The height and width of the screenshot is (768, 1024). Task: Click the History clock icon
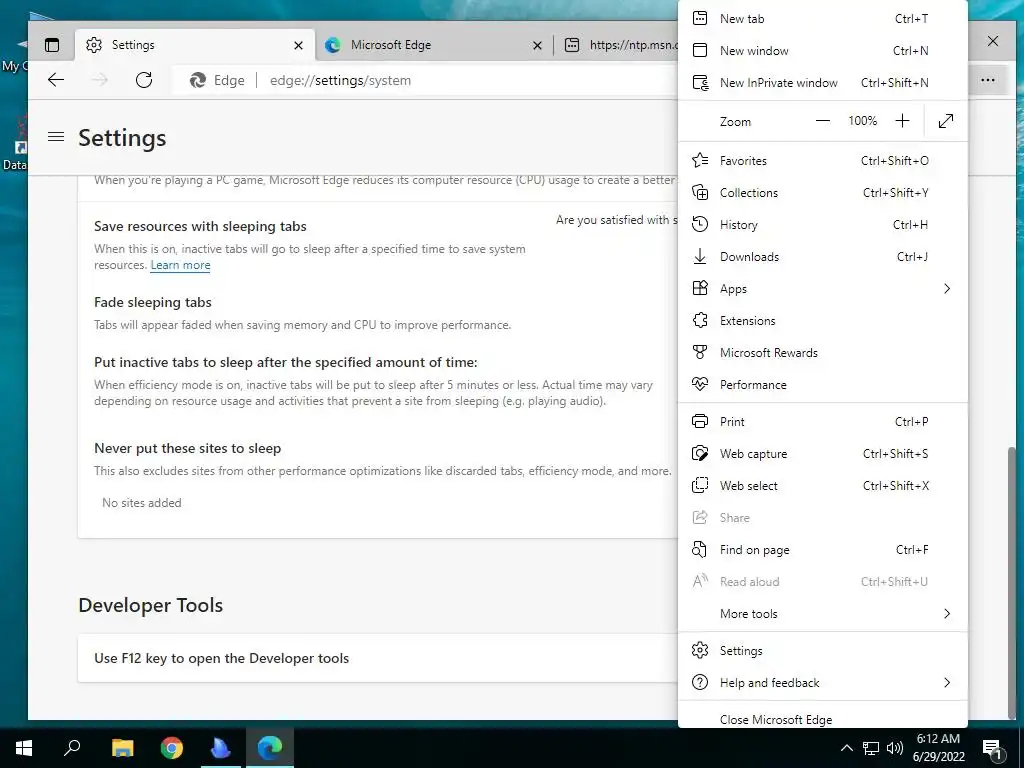pos(699,224)
